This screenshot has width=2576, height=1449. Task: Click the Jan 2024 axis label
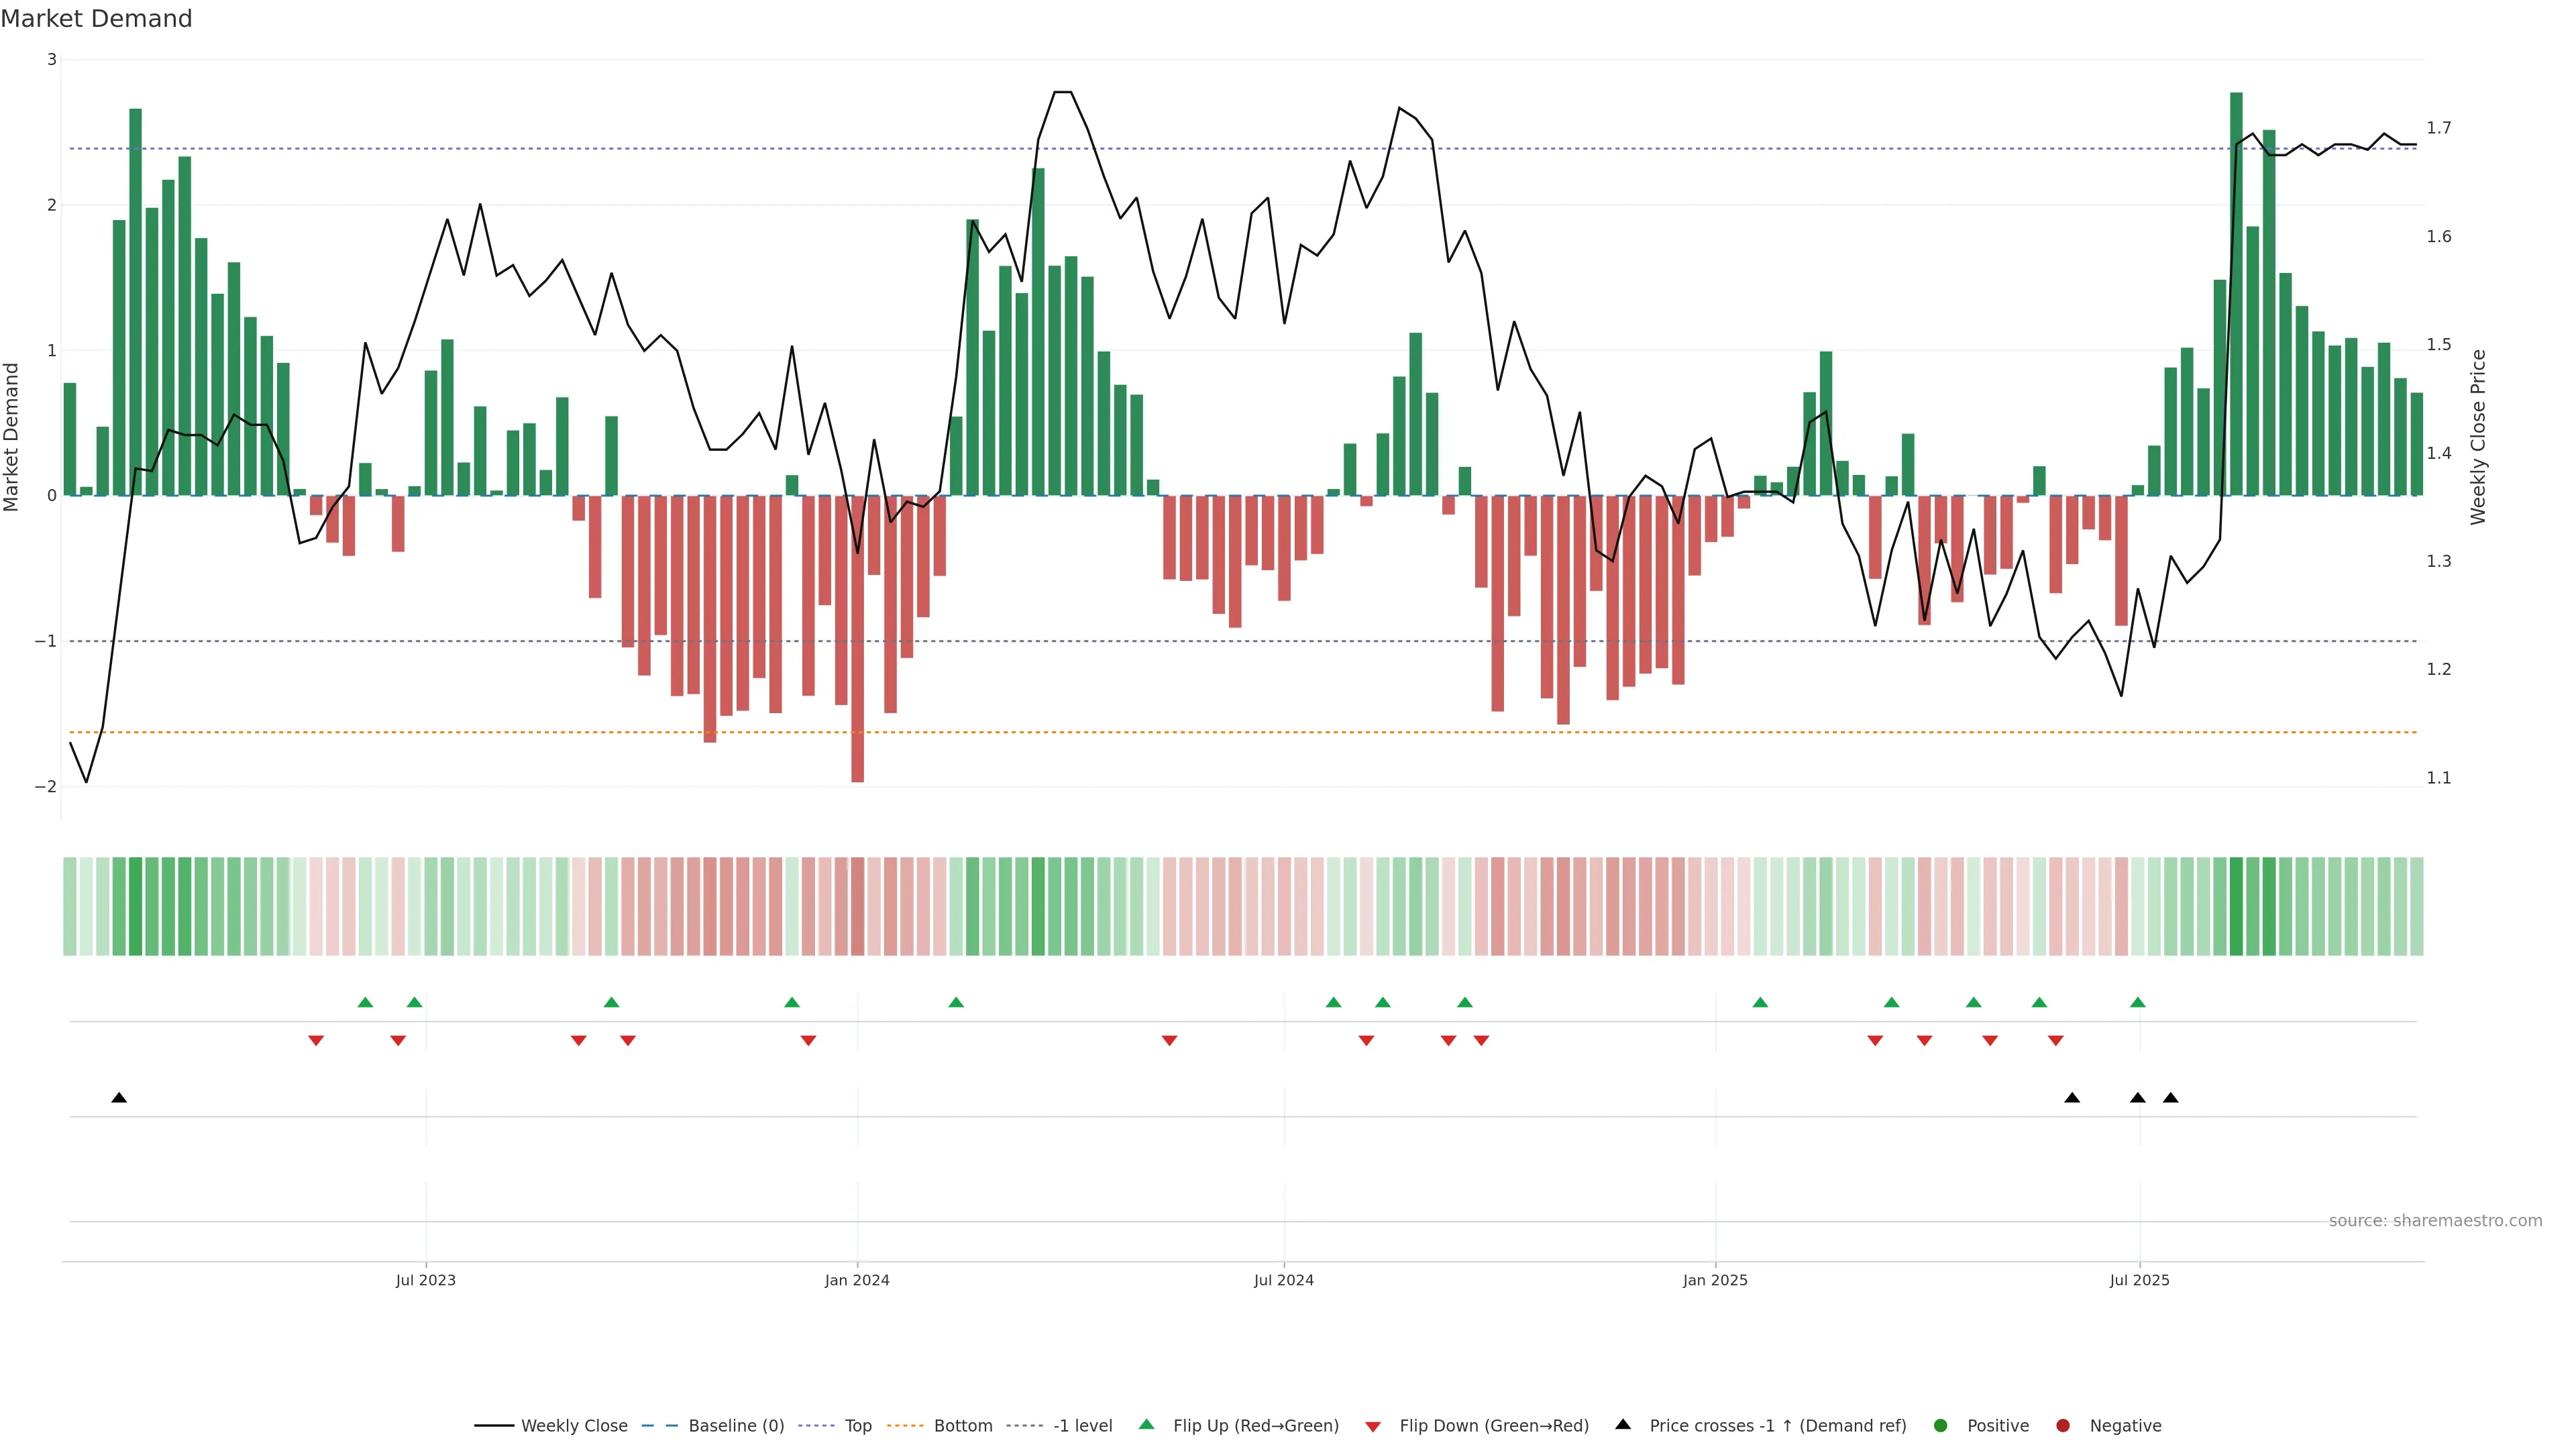pyautogui.click(x=856, y=1280)
